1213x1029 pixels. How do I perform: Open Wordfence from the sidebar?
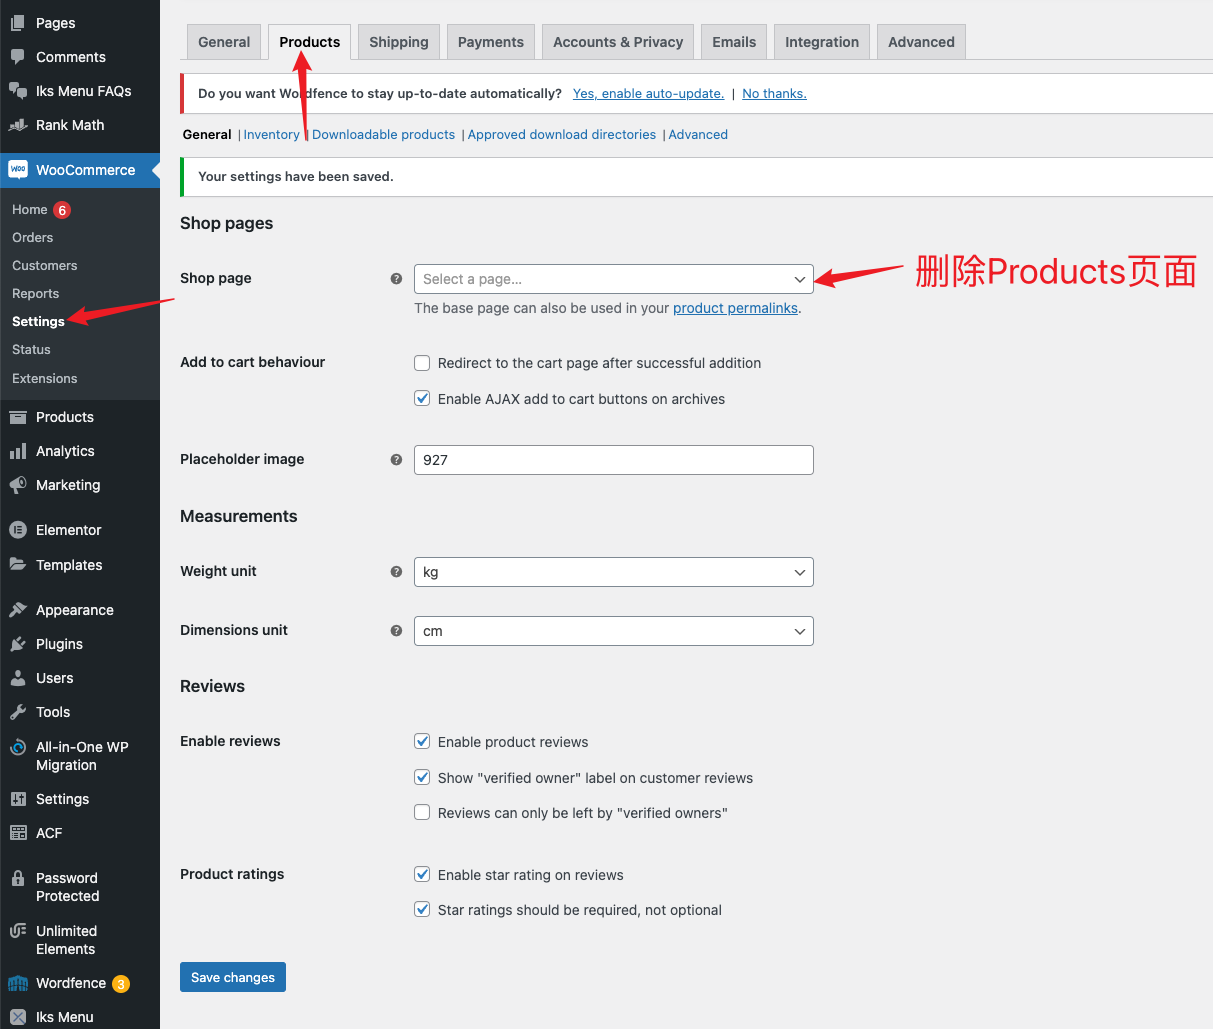click(20, 983)
